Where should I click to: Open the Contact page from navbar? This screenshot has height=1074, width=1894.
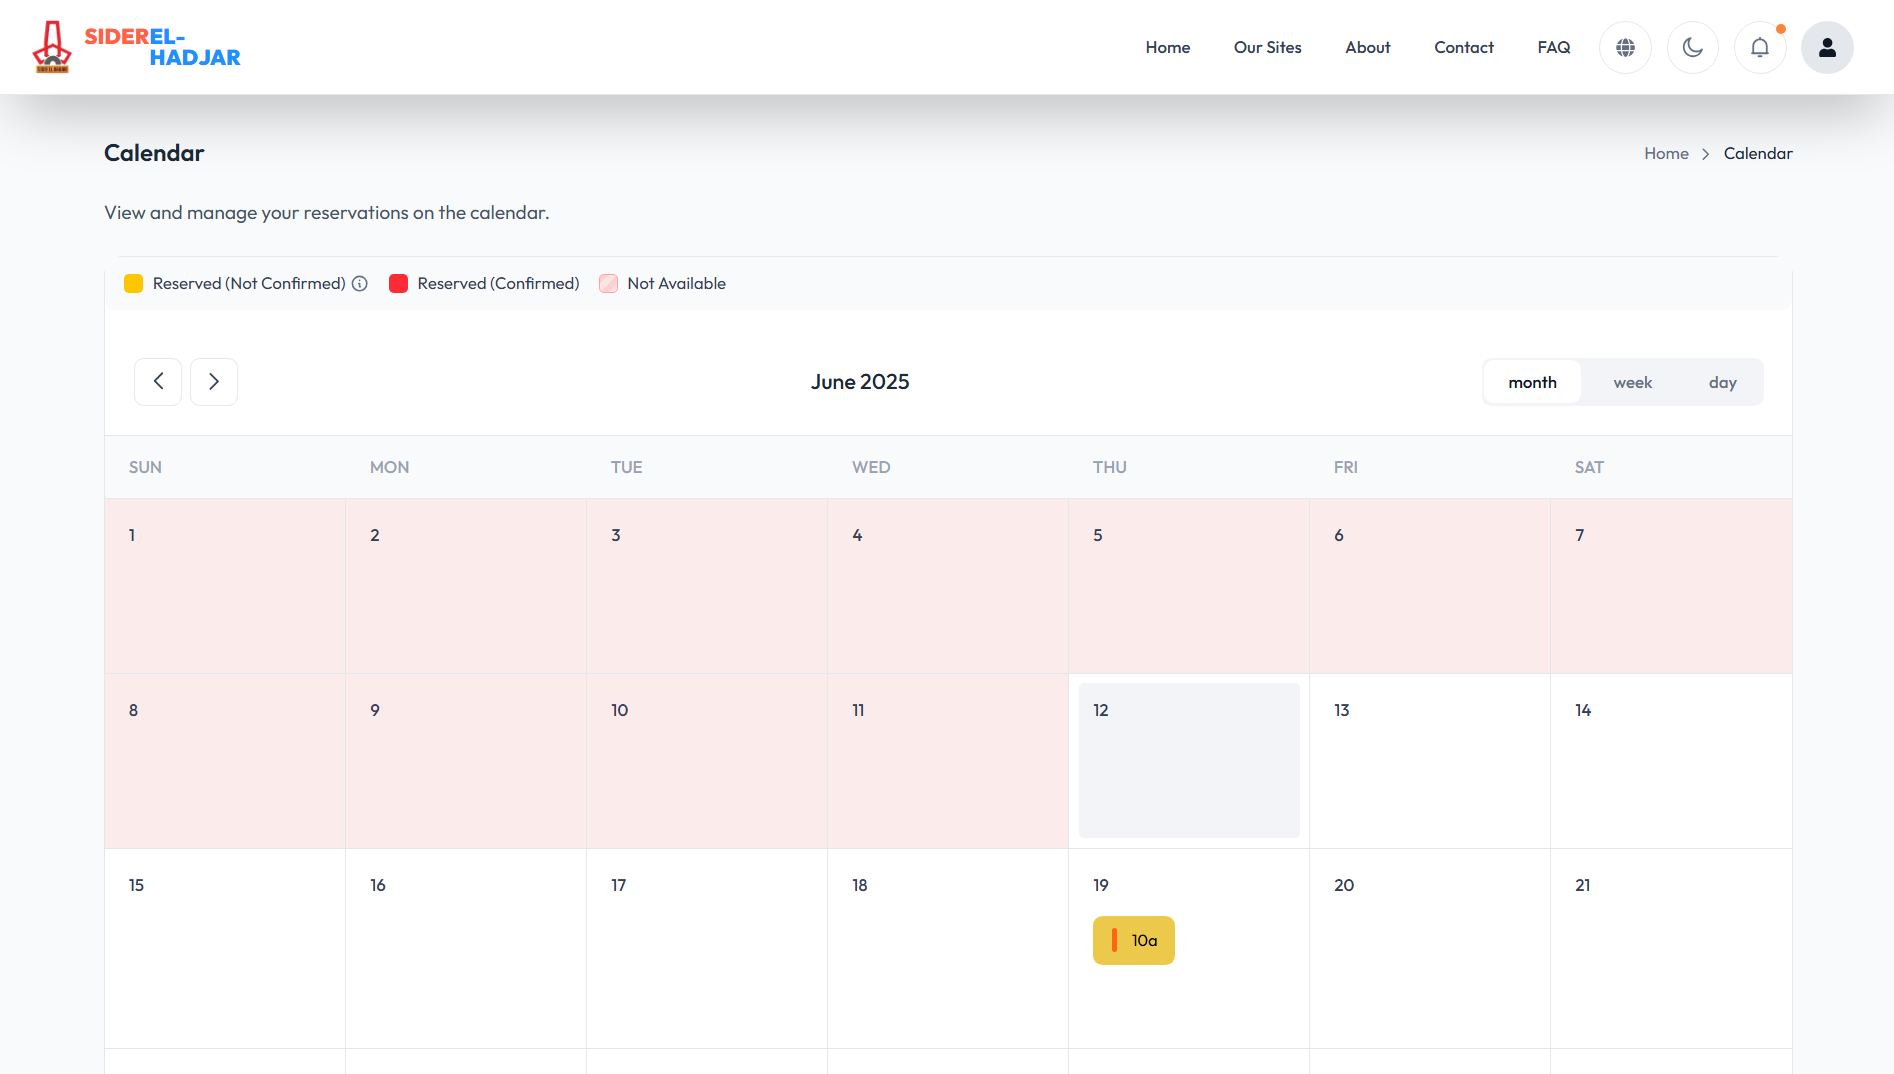click(1463, 47)
